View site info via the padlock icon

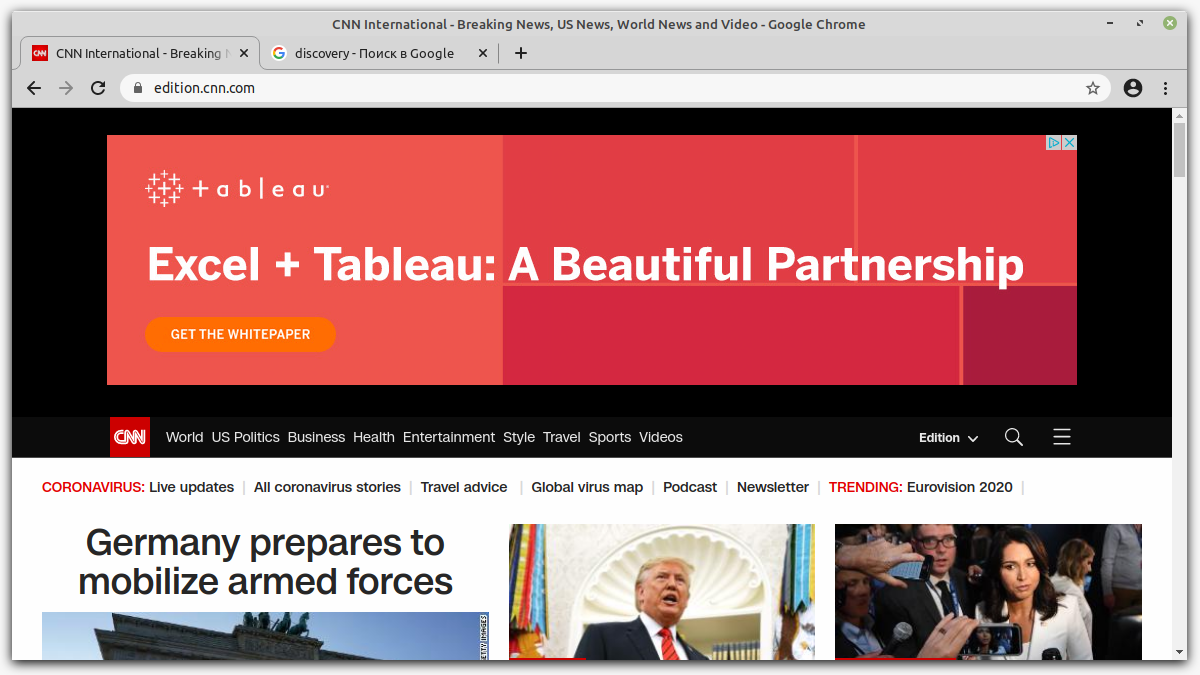(x=138, y=88)
